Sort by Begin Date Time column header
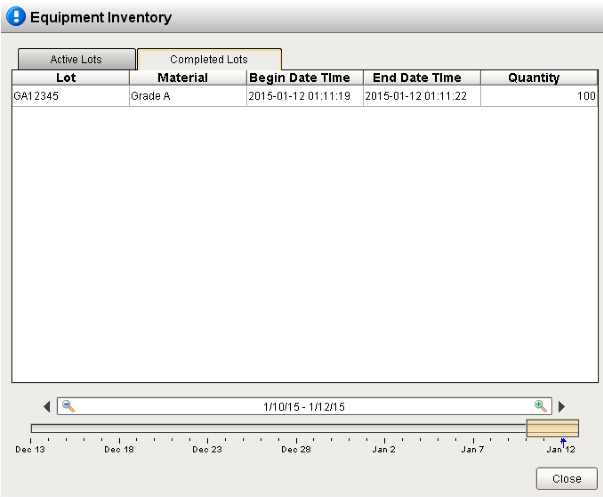 (304, 78)
